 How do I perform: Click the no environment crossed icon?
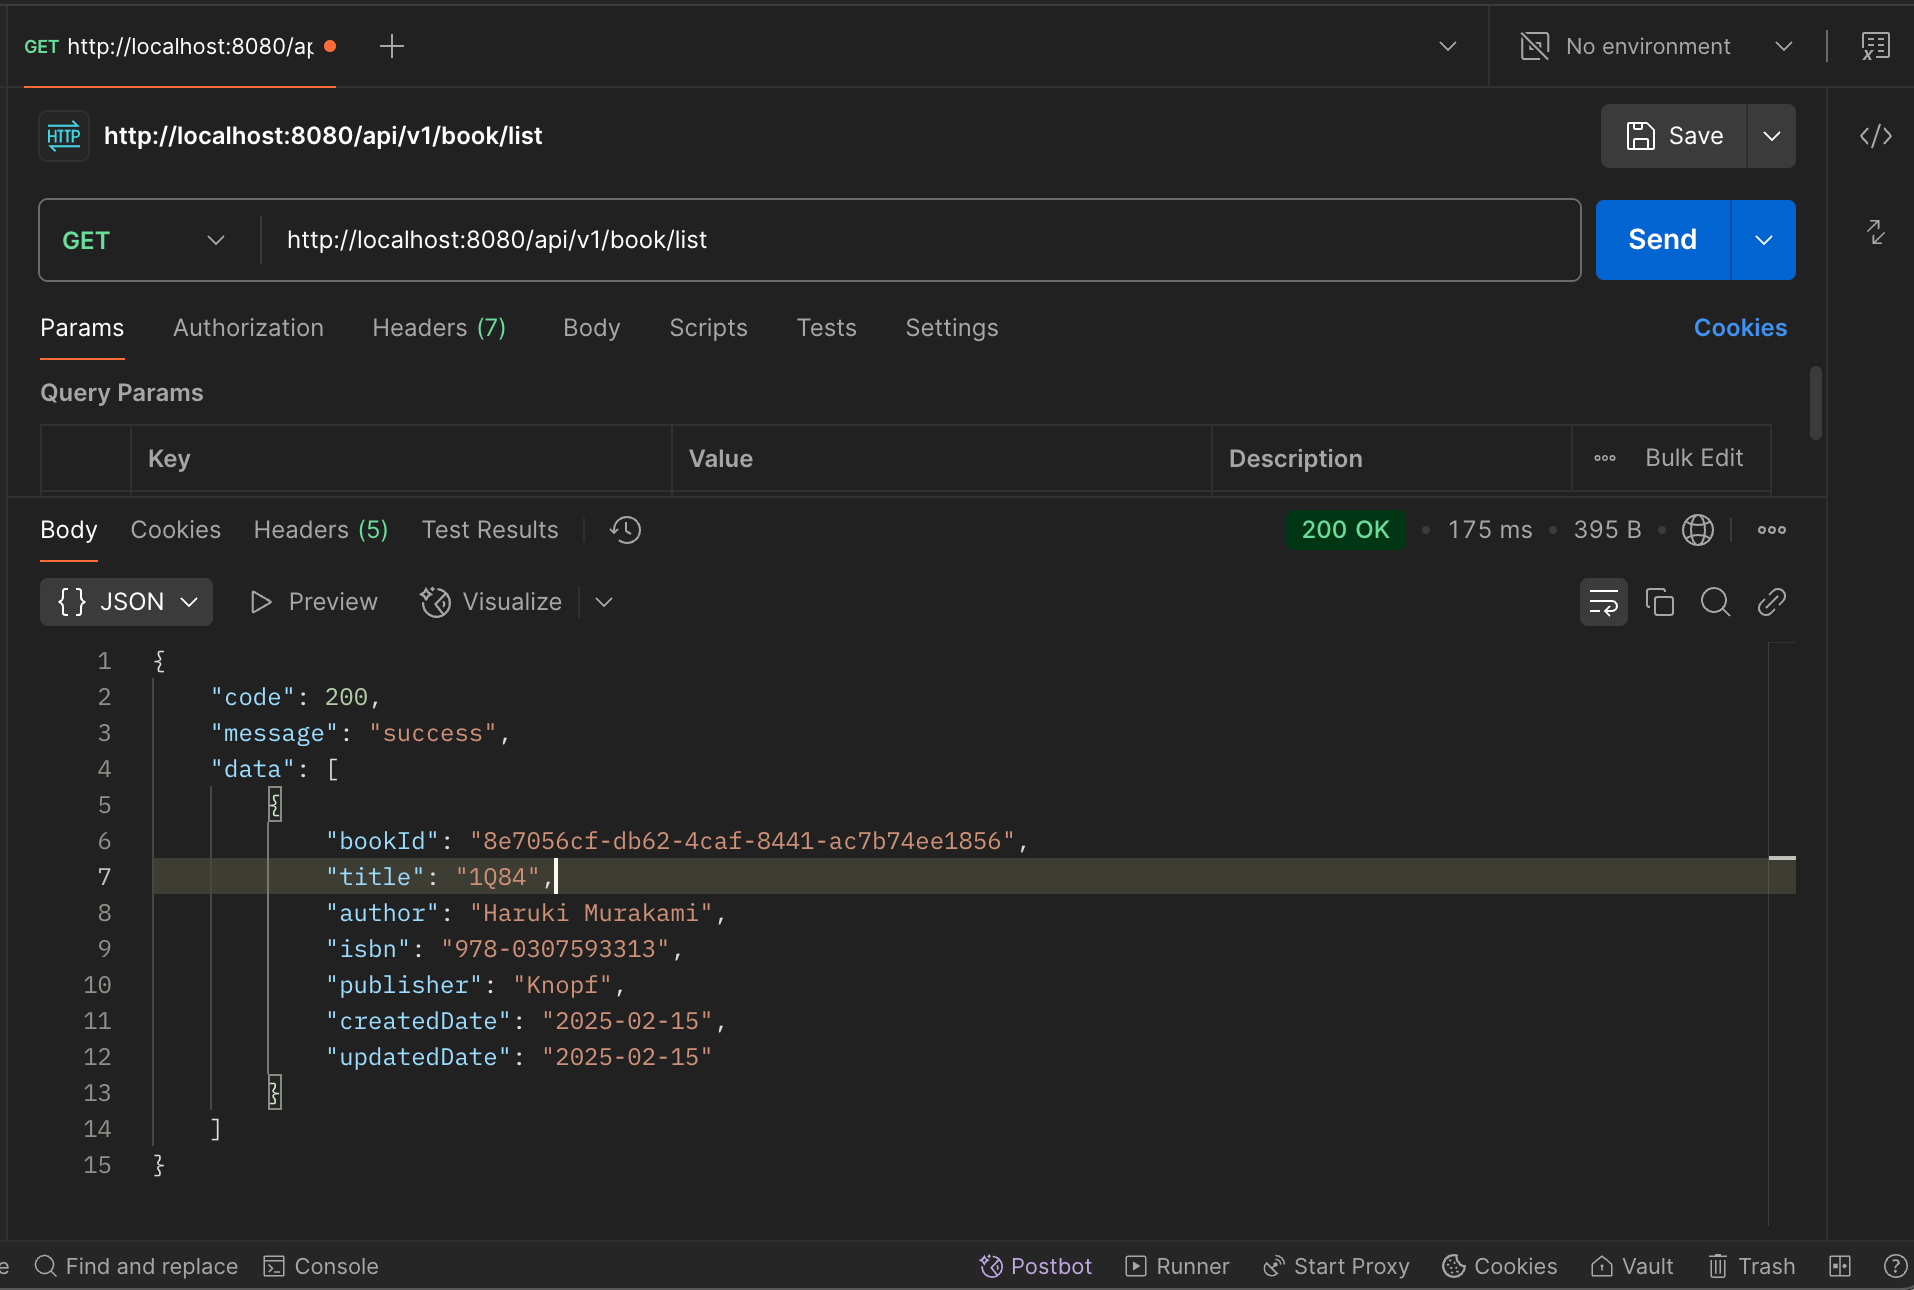(x=1534, y=46)
